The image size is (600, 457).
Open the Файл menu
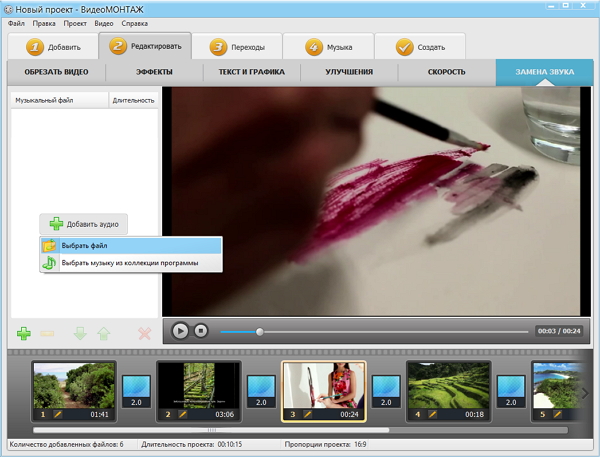pos(16,23)
